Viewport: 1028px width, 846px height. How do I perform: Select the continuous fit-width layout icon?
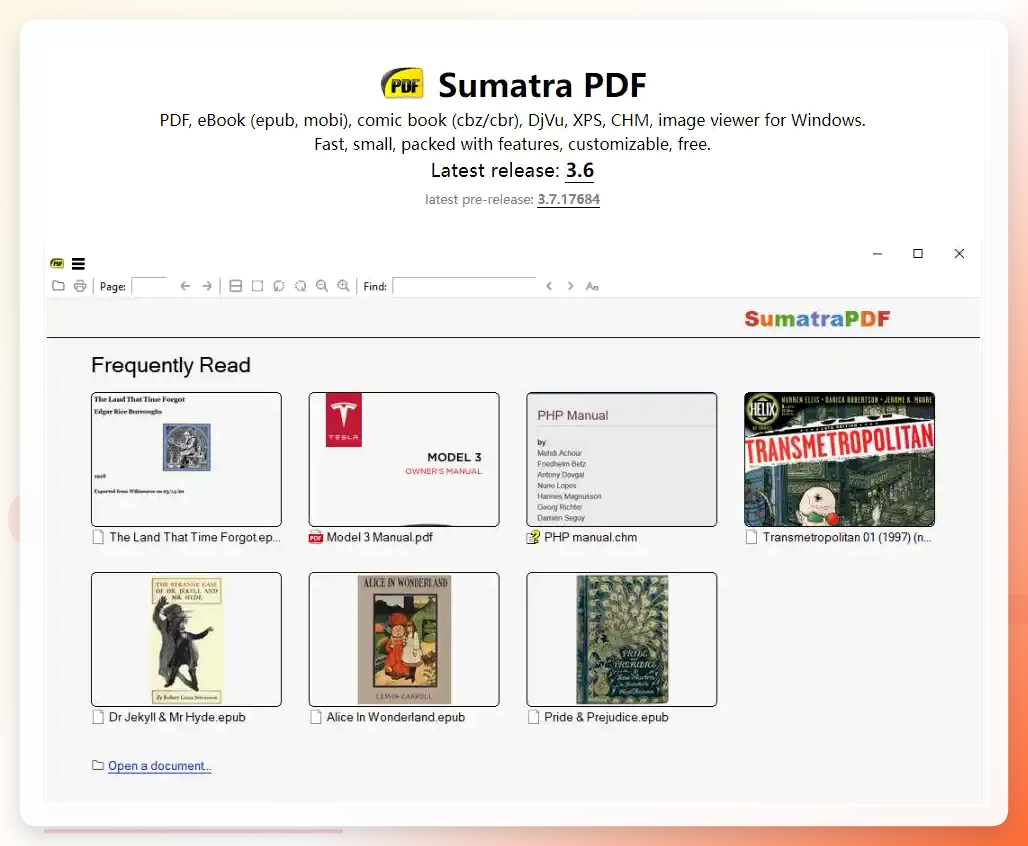coord(235,286)
